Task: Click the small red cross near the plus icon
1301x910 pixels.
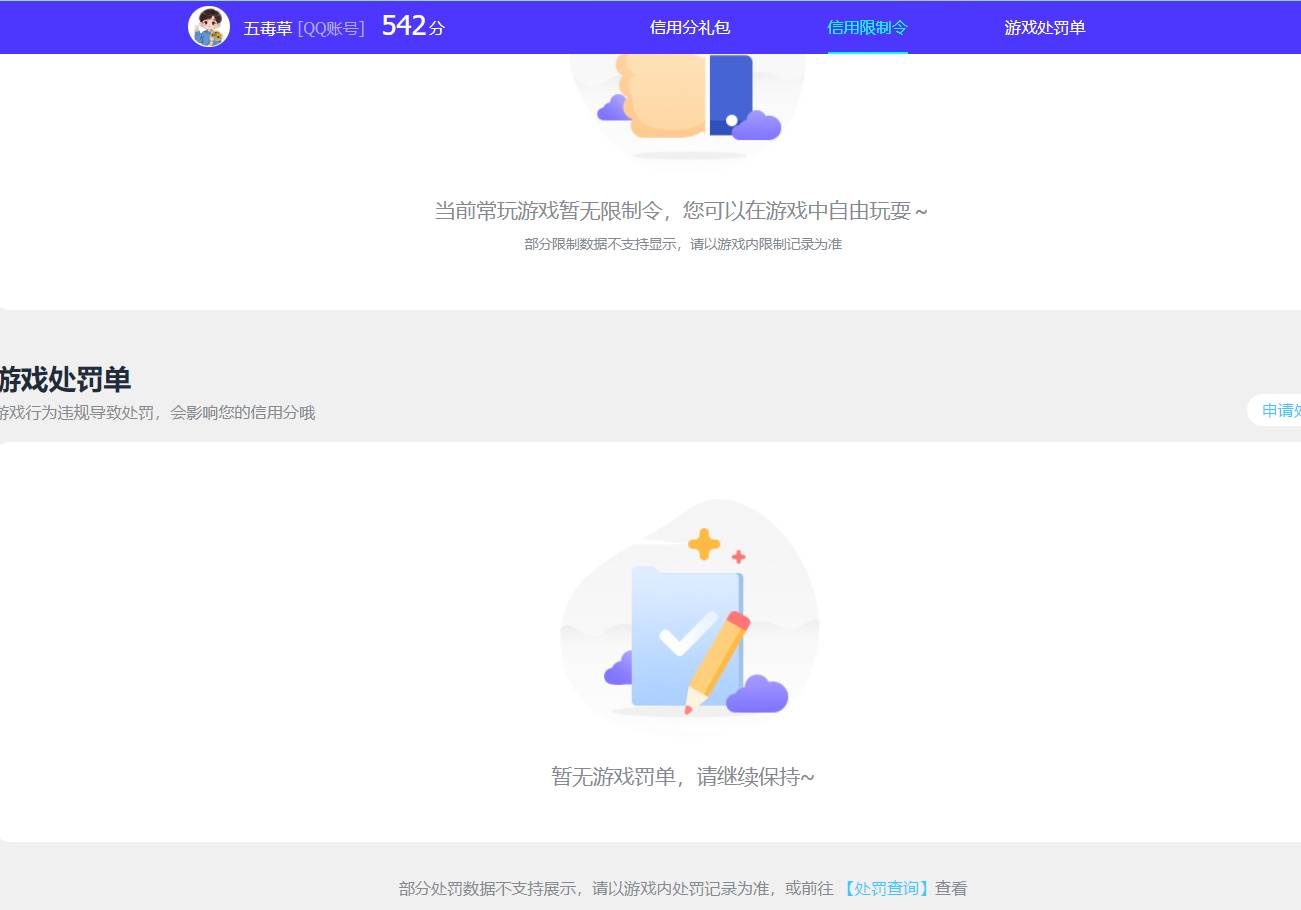Action: pyautogui.click(x=737, y=557)
